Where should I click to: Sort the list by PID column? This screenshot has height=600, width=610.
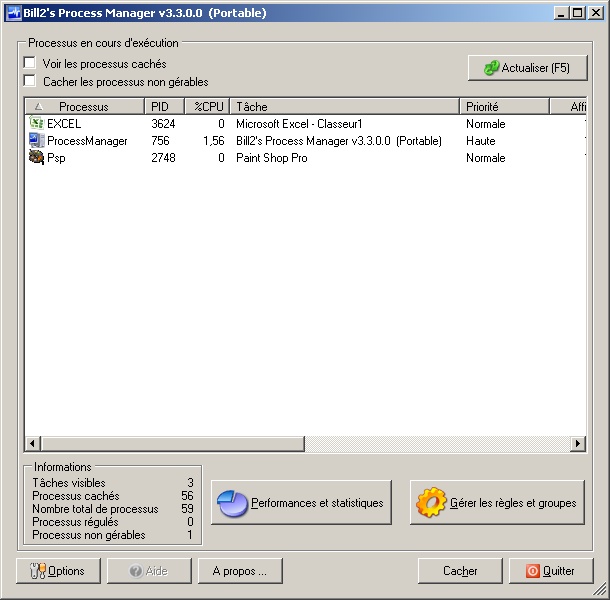165,107
